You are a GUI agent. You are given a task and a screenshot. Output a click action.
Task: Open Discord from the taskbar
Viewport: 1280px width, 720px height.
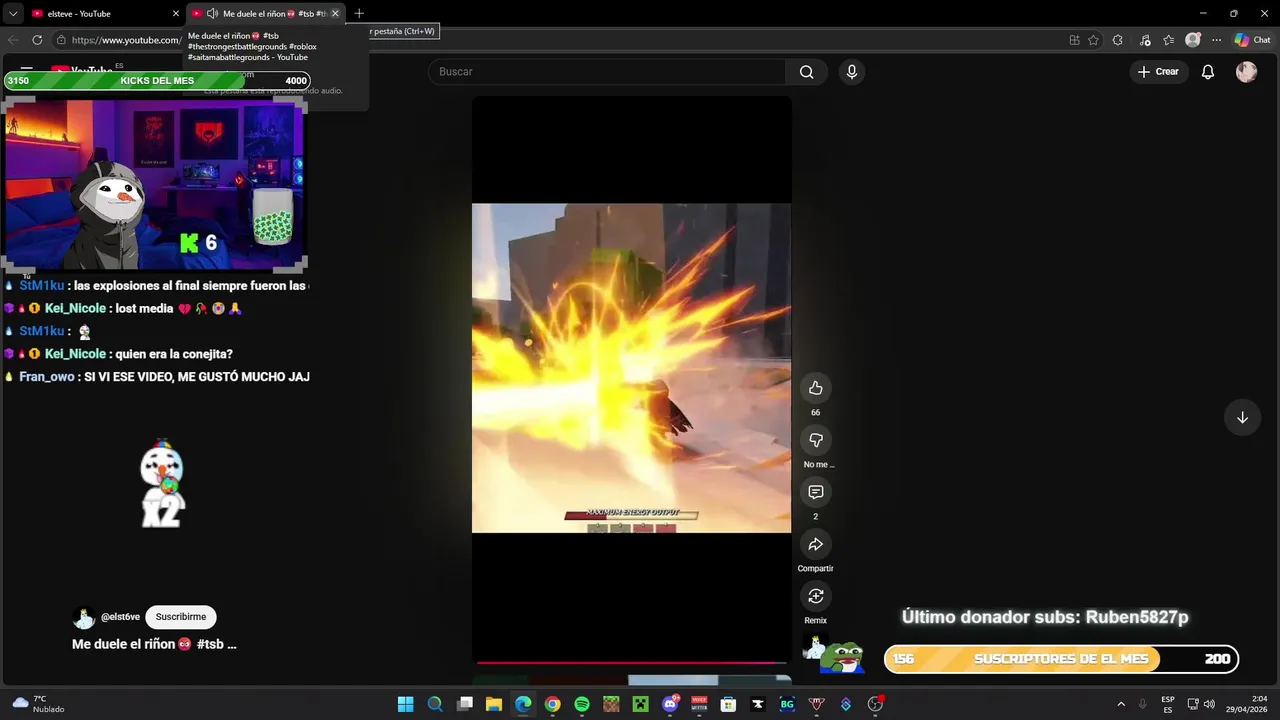tap(670, 704)
